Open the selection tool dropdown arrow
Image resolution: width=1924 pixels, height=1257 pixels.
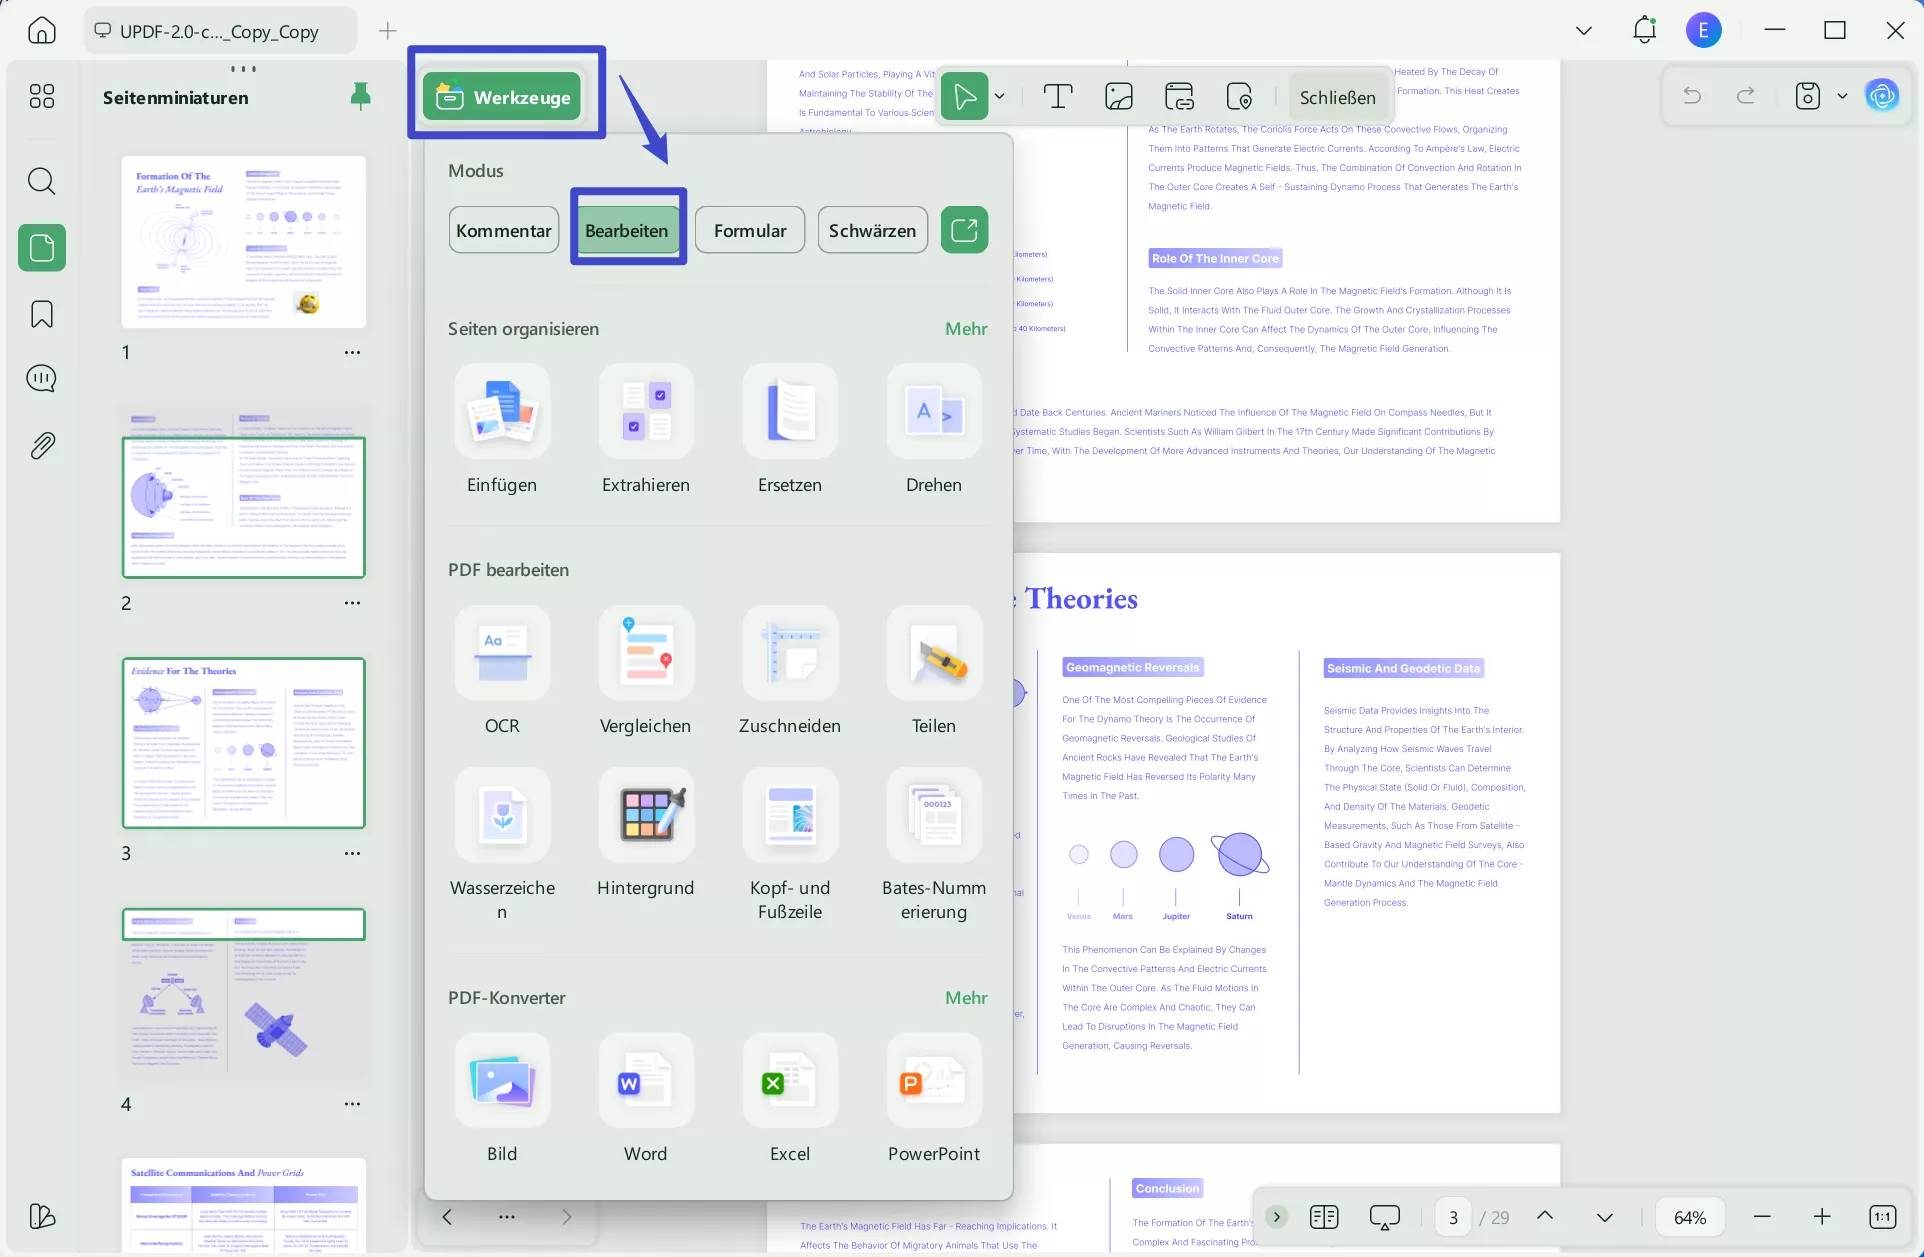pyautogui.click(x=999, y=95)
